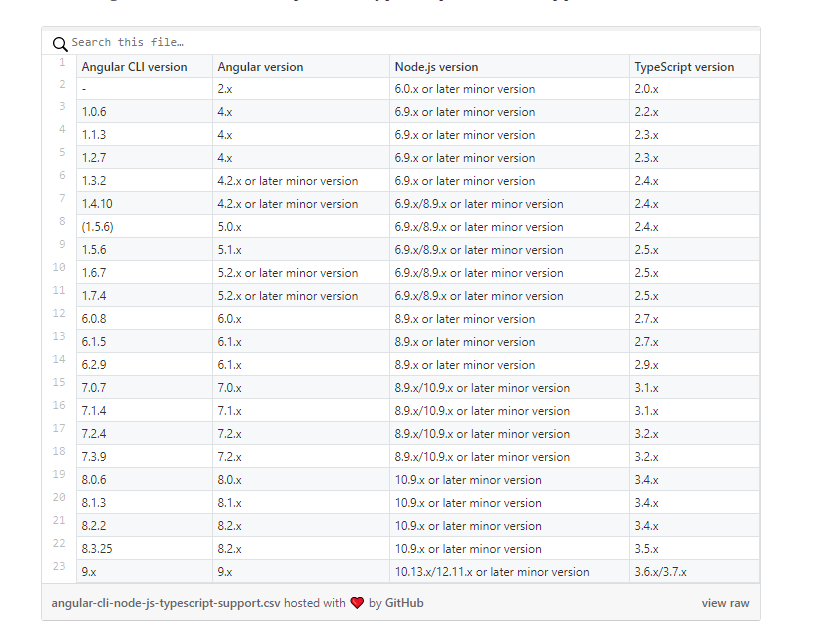The image size is (813, 644).
Task: Click CLI version cell '7.2.4'
Action: [x=145, y=433]
